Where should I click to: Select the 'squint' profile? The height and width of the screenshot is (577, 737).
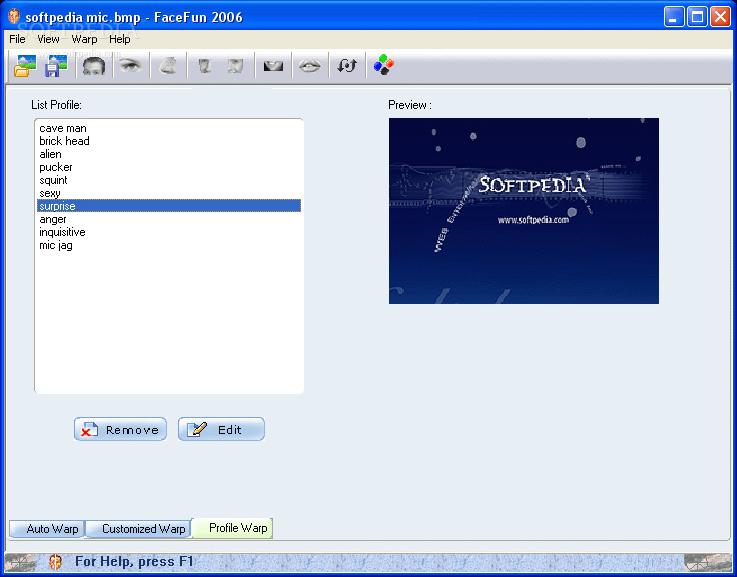pos(169,180)
